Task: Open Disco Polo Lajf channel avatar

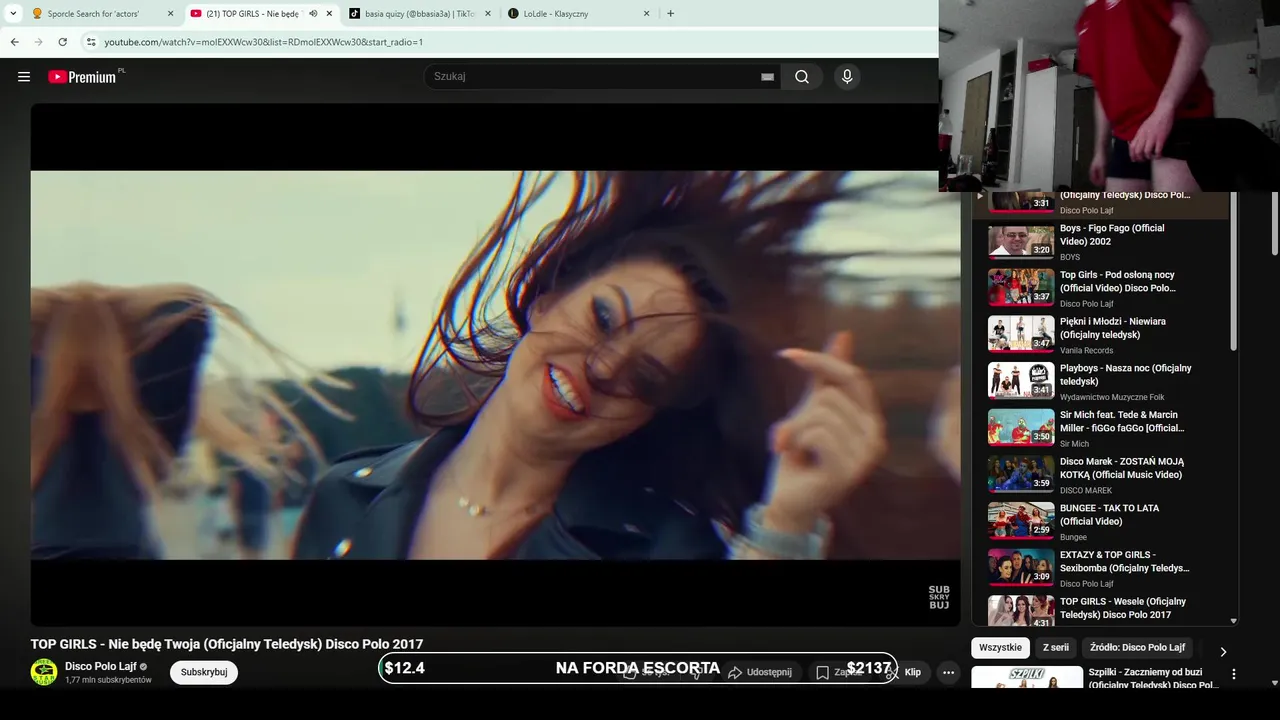Action: coord(44,672)
